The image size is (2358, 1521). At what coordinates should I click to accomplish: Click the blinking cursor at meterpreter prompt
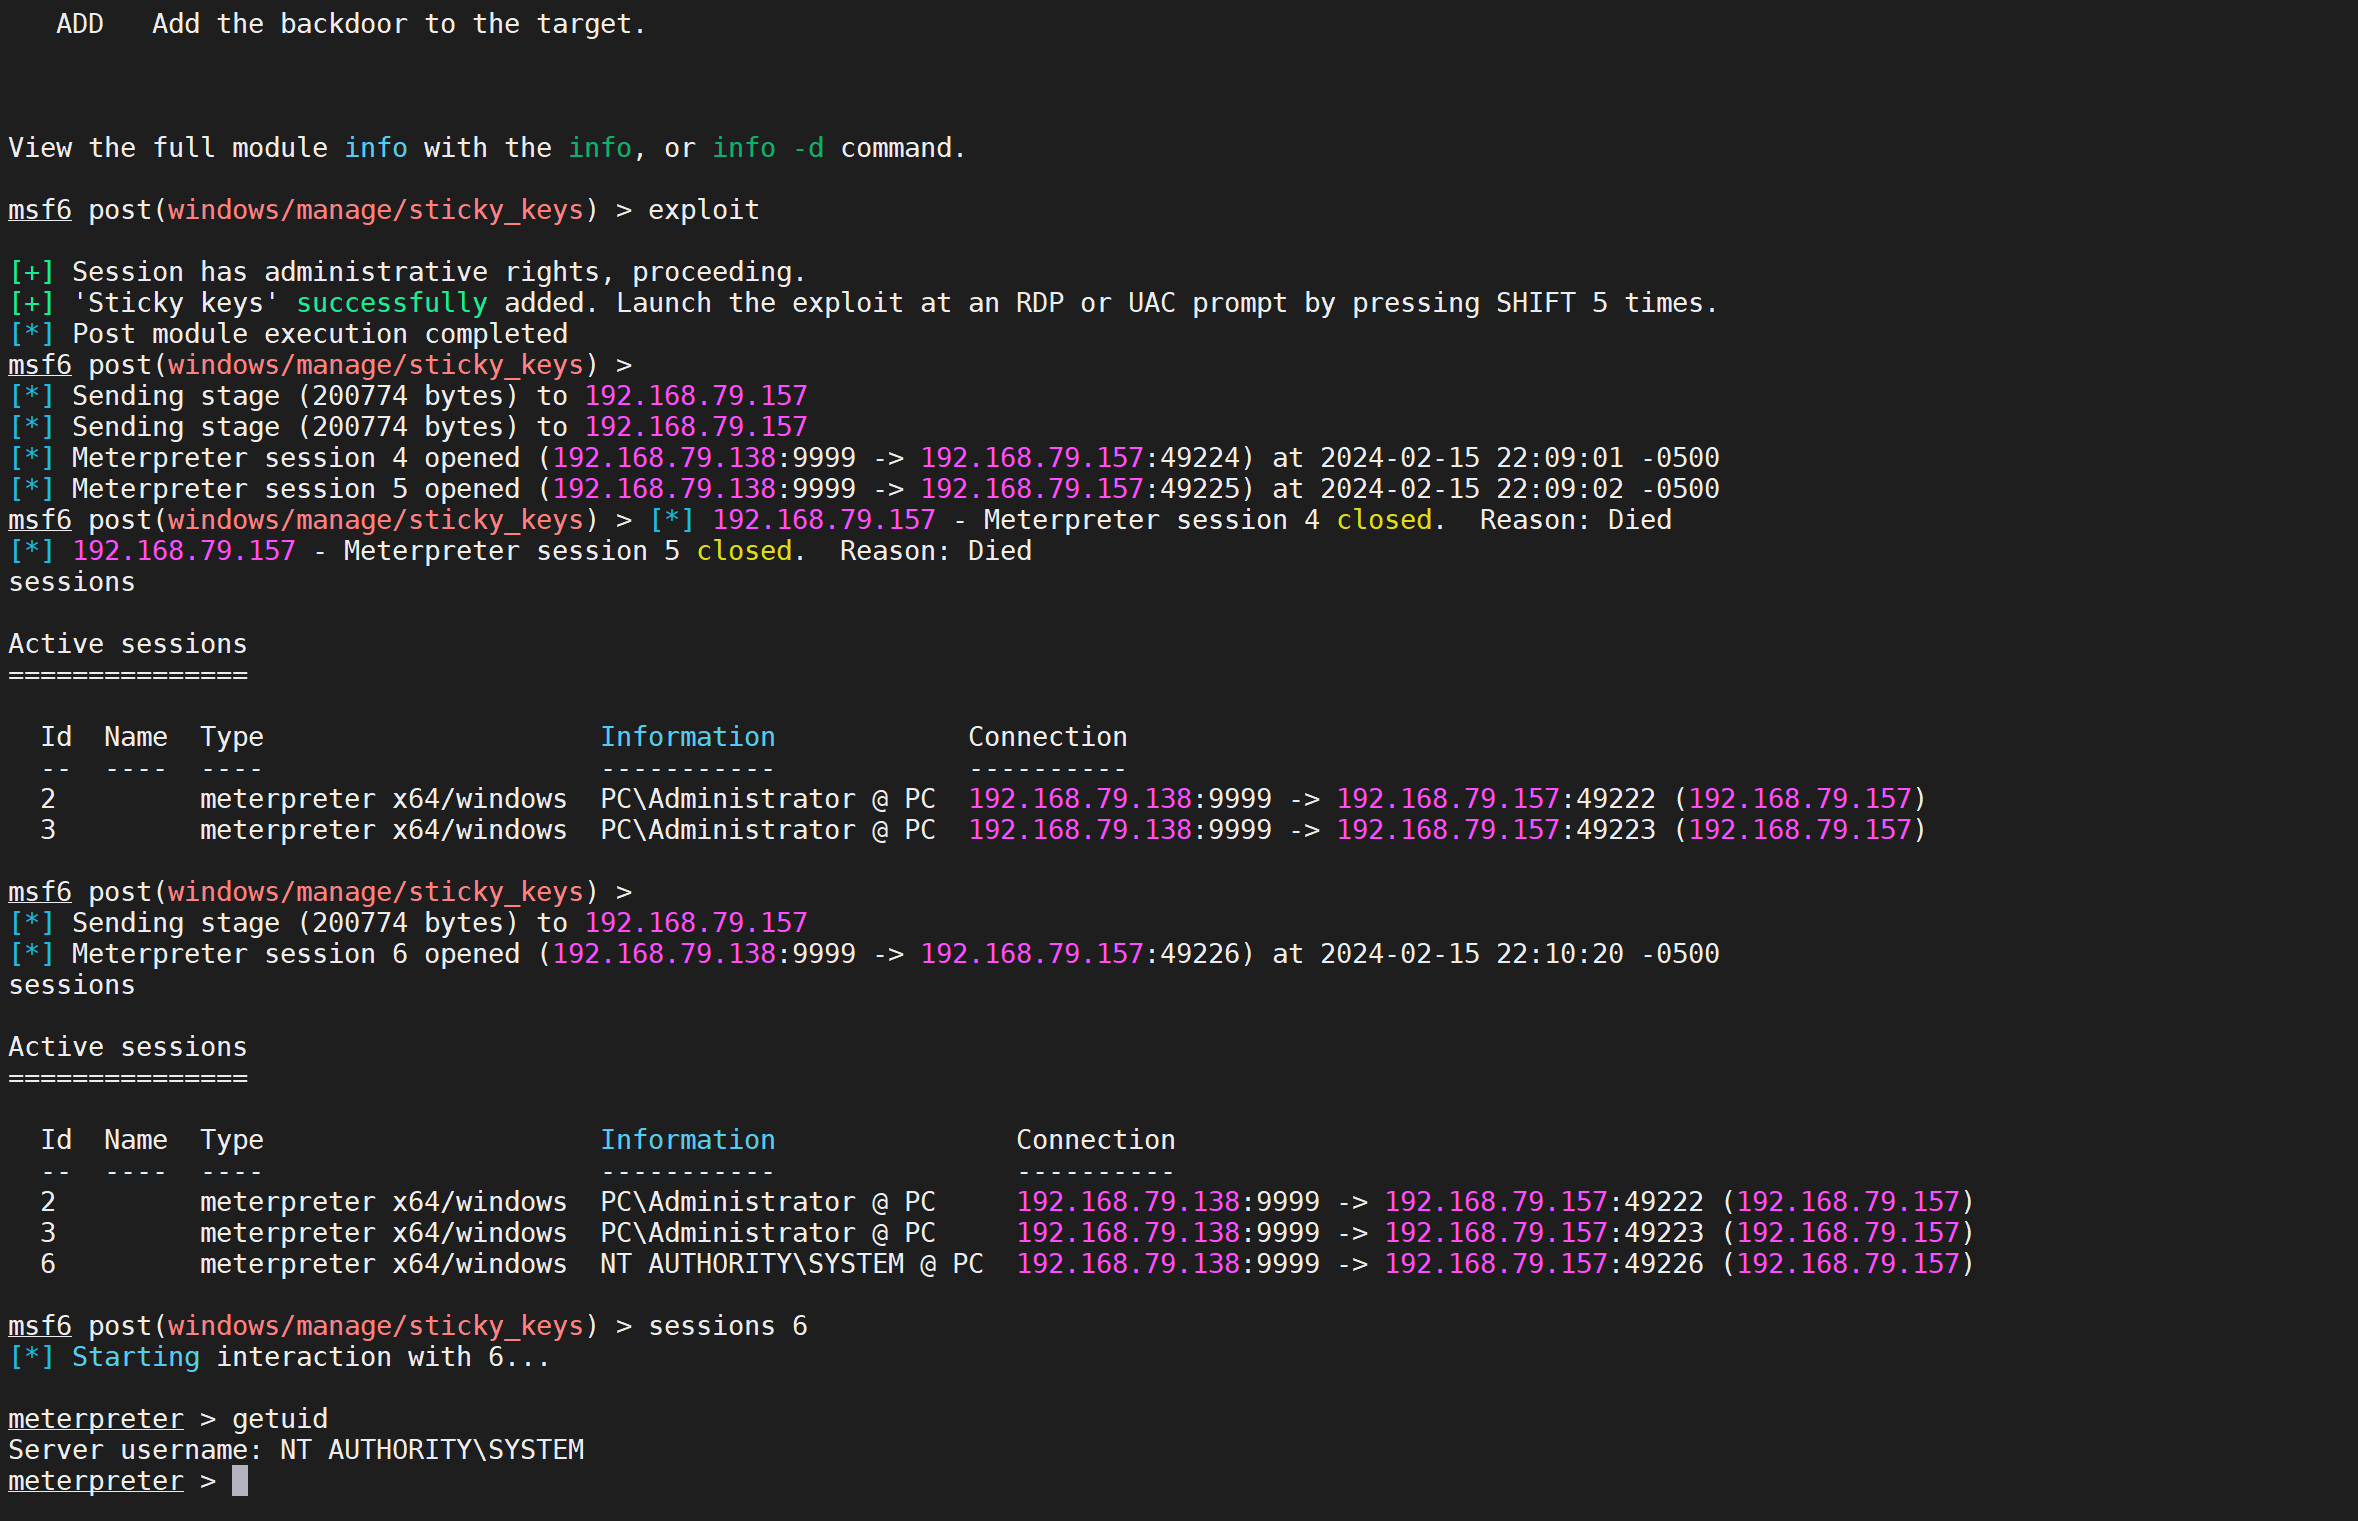click(240, 1481)
